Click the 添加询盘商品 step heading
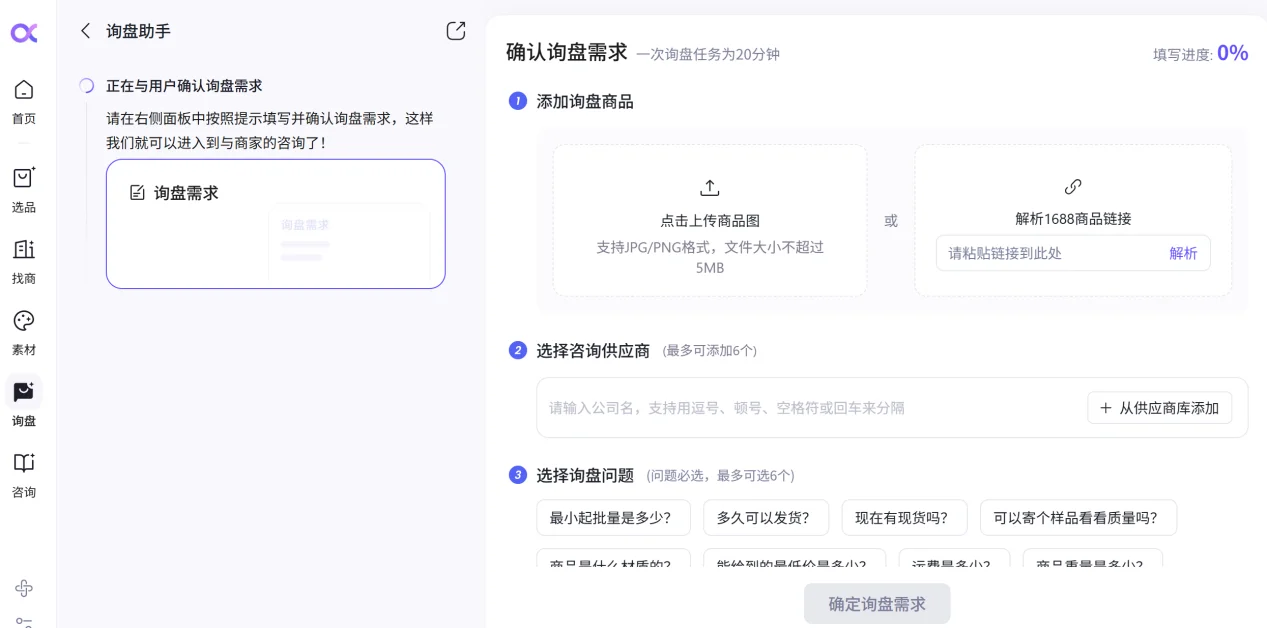This screenshot has width=1267, height=628. pos(585,101)
